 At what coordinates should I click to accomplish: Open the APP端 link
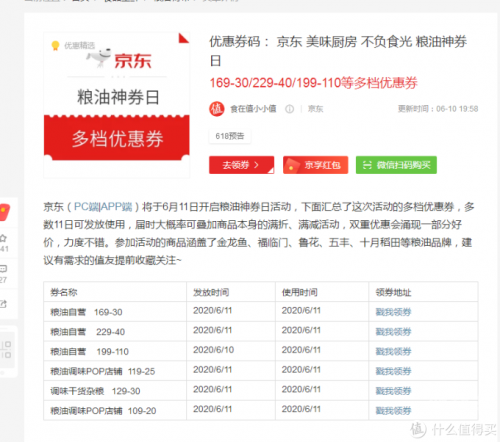[x=116, y=207]
